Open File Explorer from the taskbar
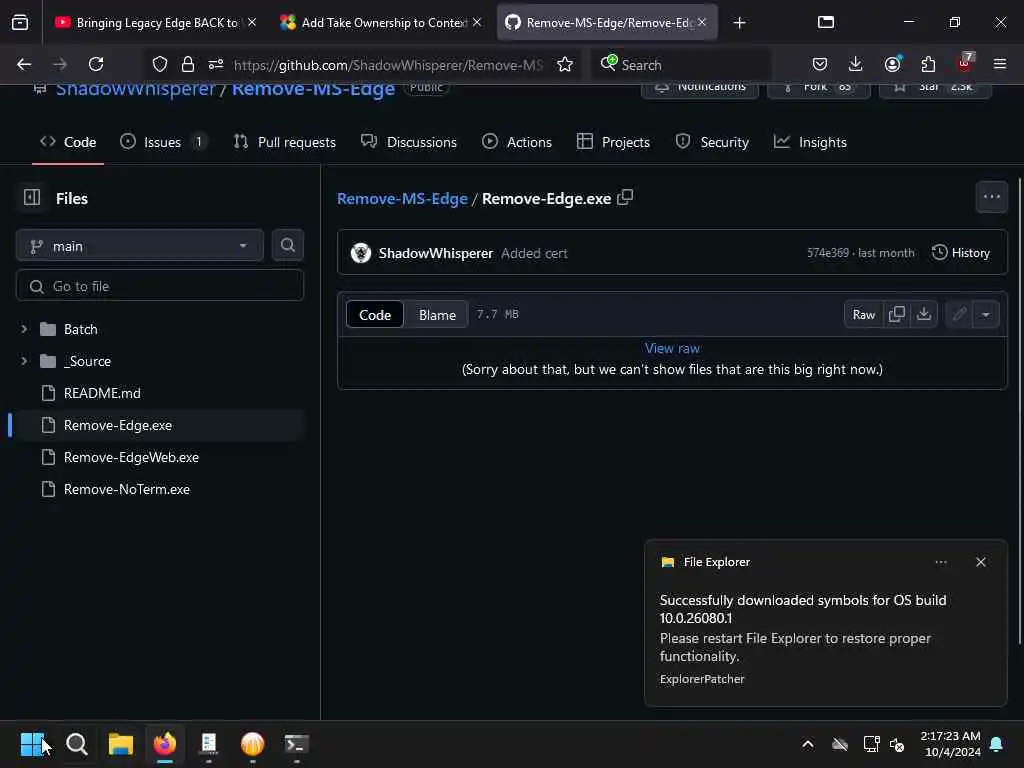Image resolution: width=1024 pixels, height=768 pixels. pos(121,744)
